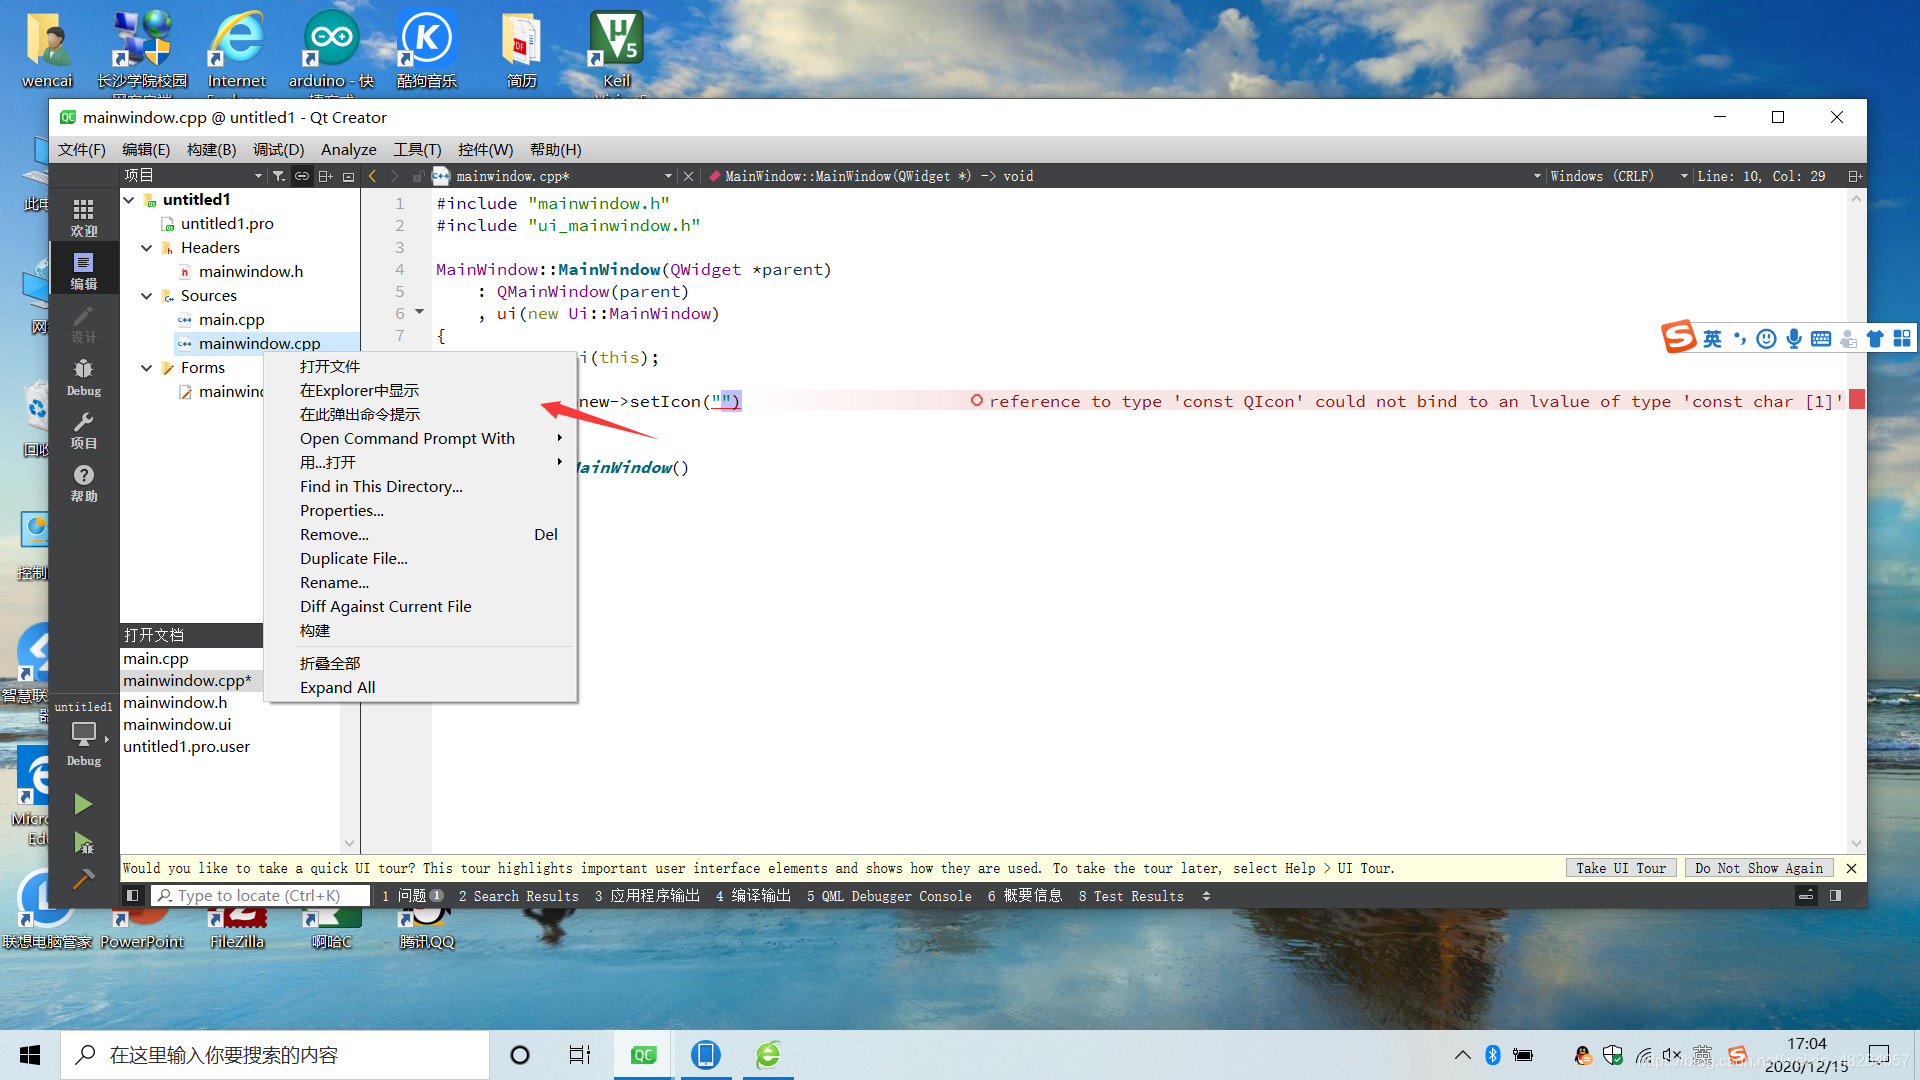Click the Build hammer icon

click(83, 880)
